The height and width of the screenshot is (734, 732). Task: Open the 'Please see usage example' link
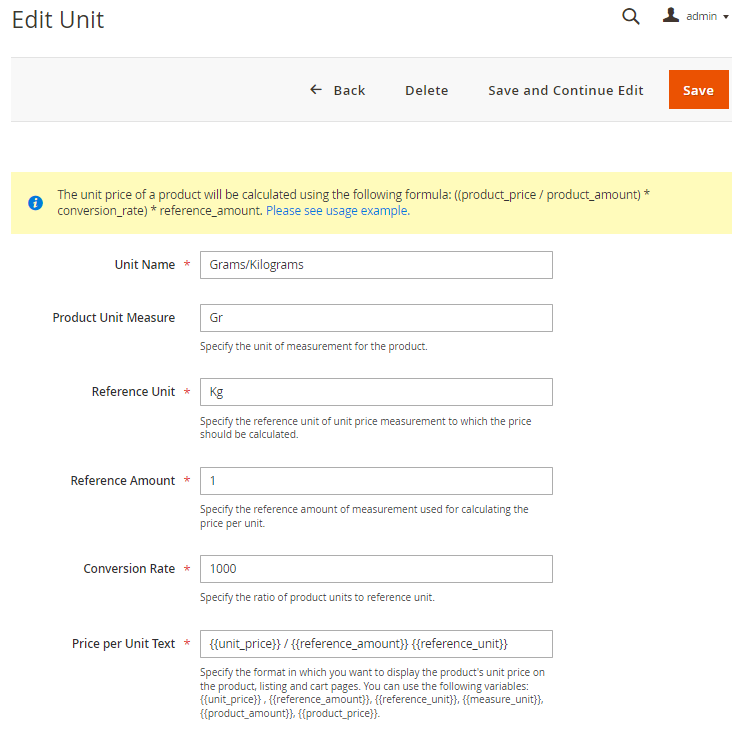[337, 211]
